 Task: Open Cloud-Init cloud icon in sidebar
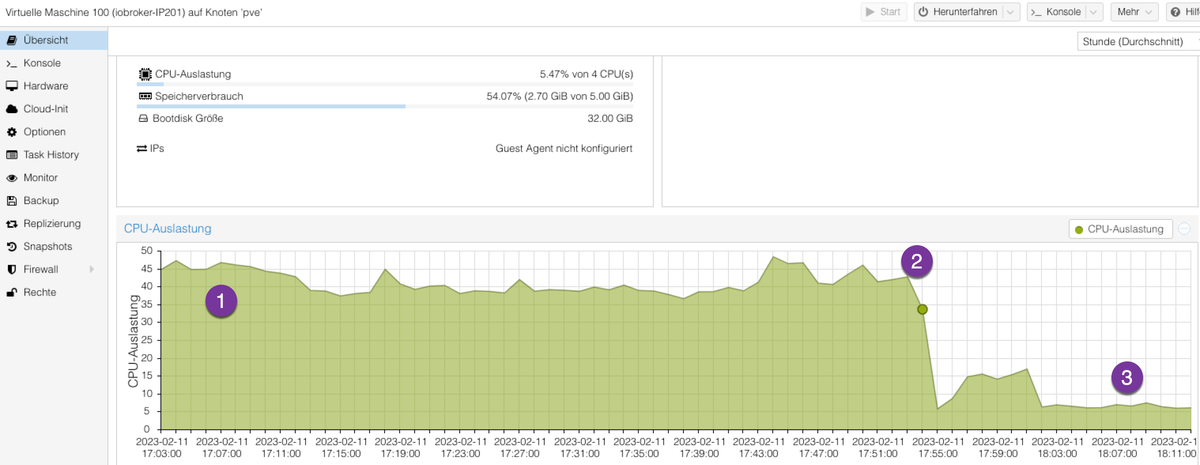click(12, 109)
